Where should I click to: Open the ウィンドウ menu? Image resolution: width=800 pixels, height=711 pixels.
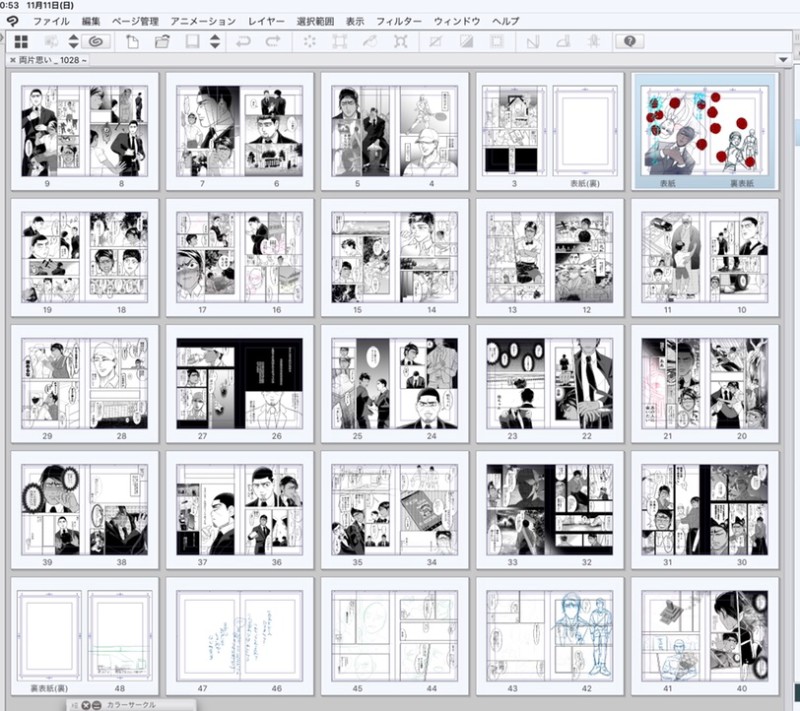(x=457, y=21)
